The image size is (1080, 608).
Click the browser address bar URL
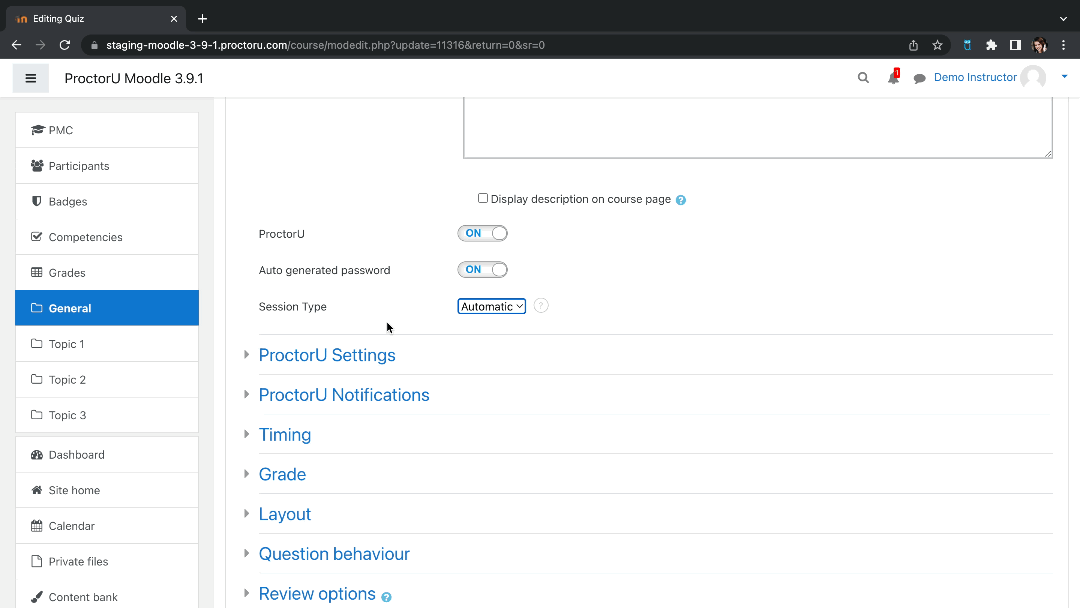coord(325,45)
